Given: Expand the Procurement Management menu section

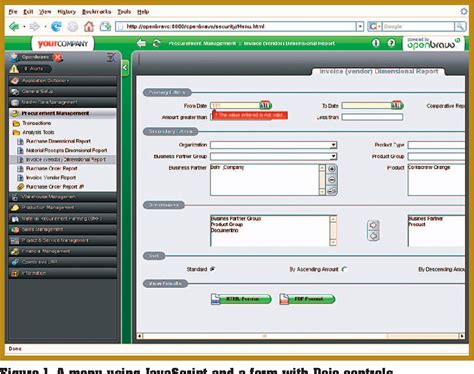Looking at the screenshot, I should pos(63,113).
